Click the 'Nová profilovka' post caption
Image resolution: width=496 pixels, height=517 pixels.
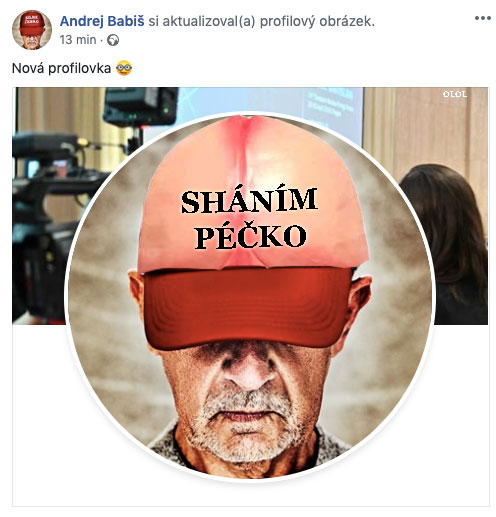[61, 68]
